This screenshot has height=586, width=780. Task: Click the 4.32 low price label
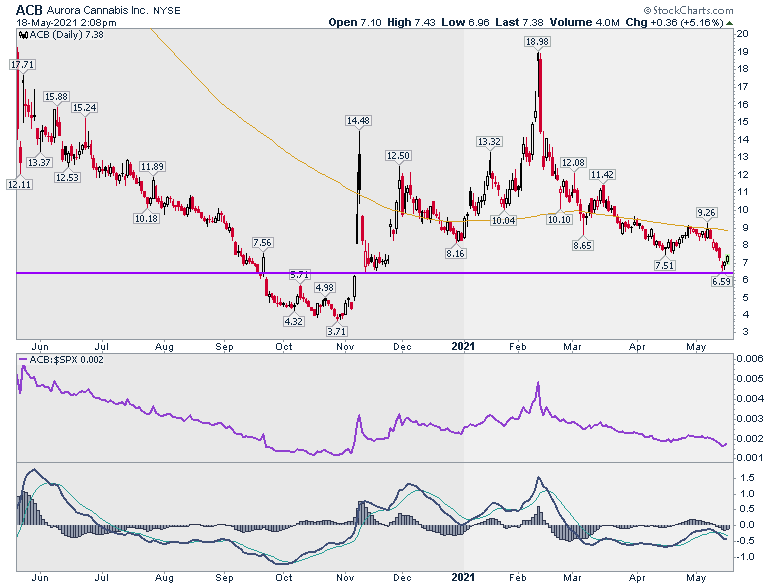[x=293, y=321]
